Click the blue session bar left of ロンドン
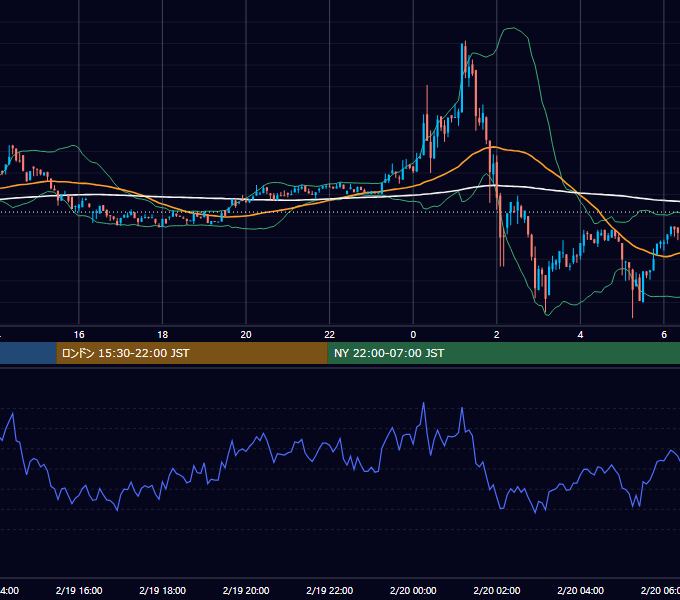The height and width of the screenshot is (600, 680). coord(28,353)
